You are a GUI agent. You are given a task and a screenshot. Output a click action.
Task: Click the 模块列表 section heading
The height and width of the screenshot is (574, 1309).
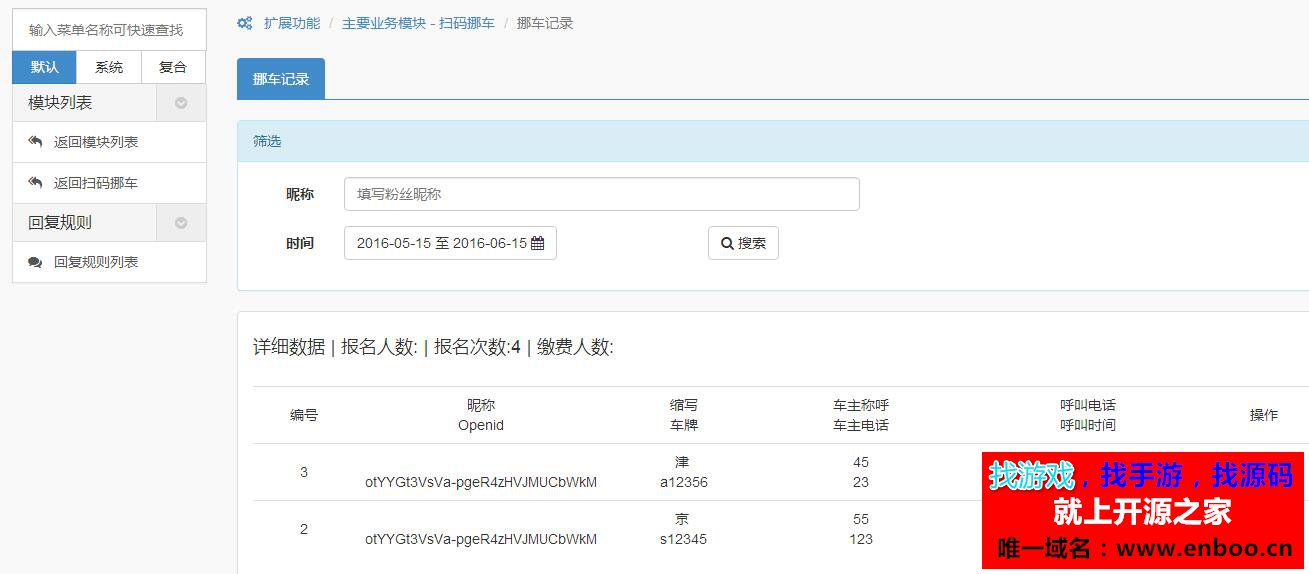click(60, 103)
